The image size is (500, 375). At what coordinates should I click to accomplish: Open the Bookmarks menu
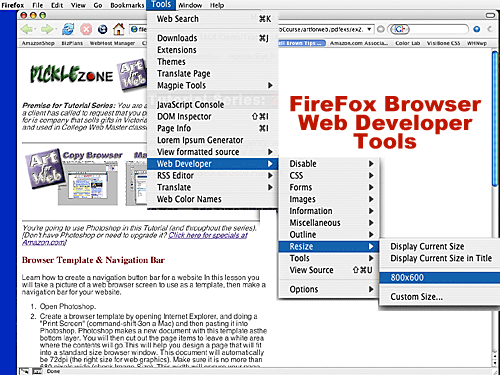point(127,5)
